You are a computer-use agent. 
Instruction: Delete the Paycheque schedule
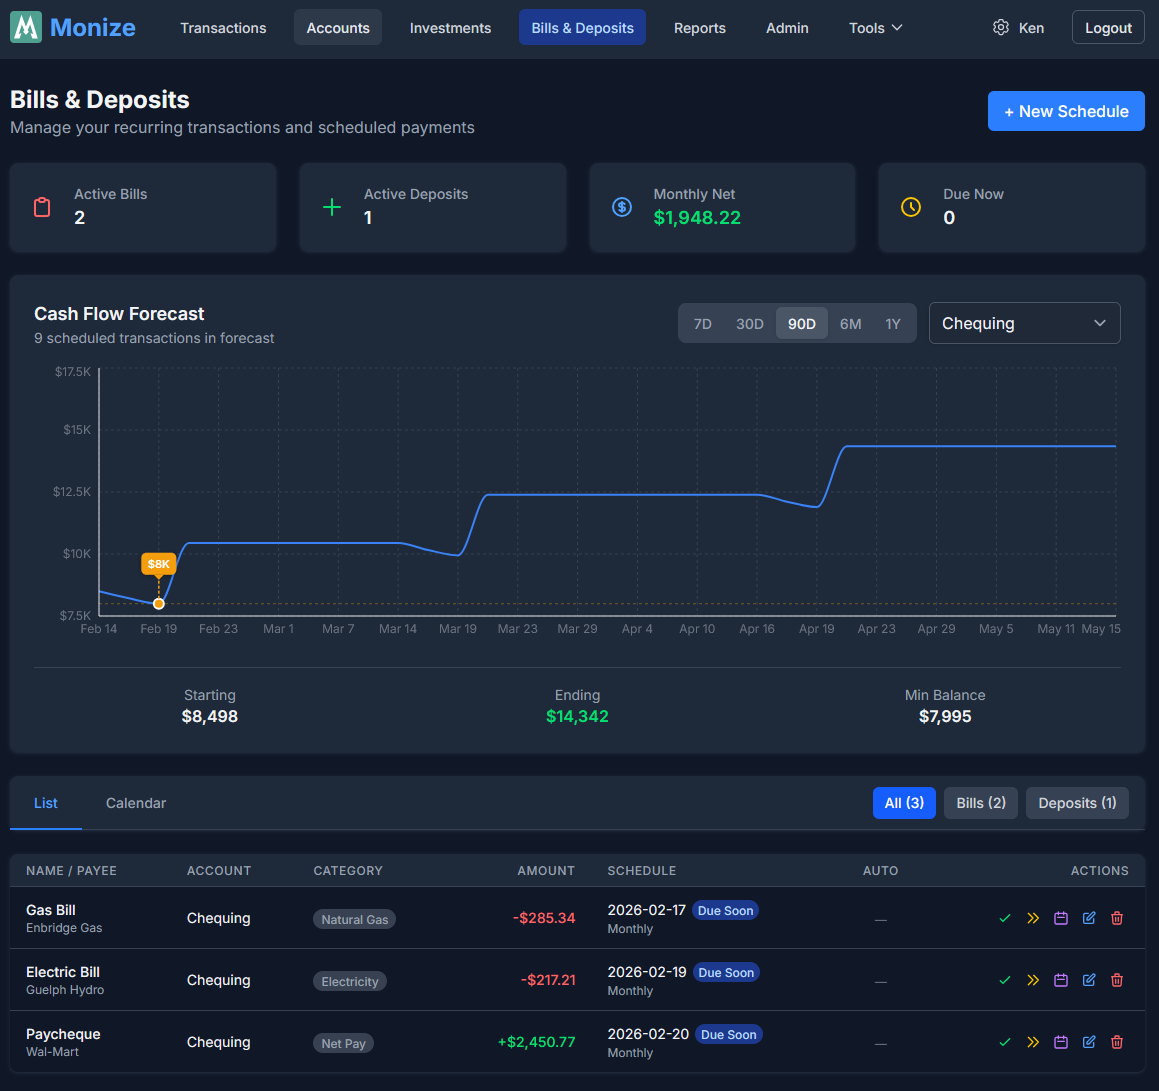click(x=1117, y=1042)
